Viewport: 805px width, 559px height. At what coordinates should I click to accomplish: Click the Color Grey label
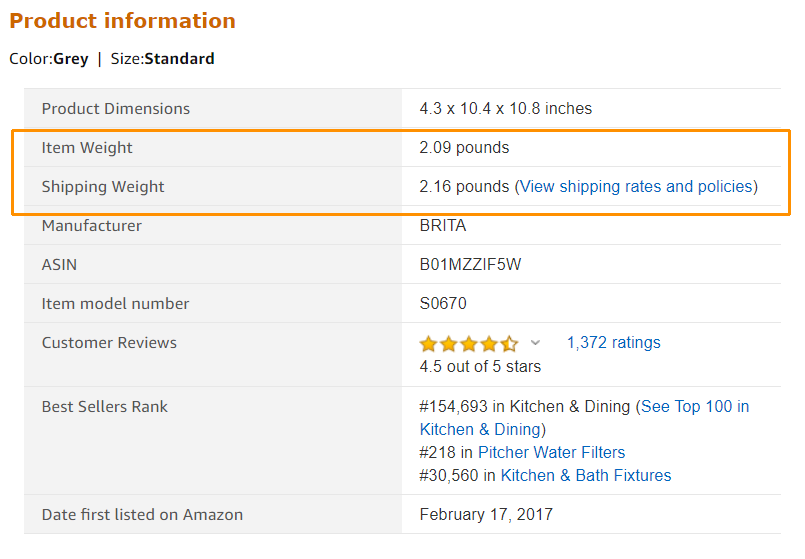click(49, 59)
